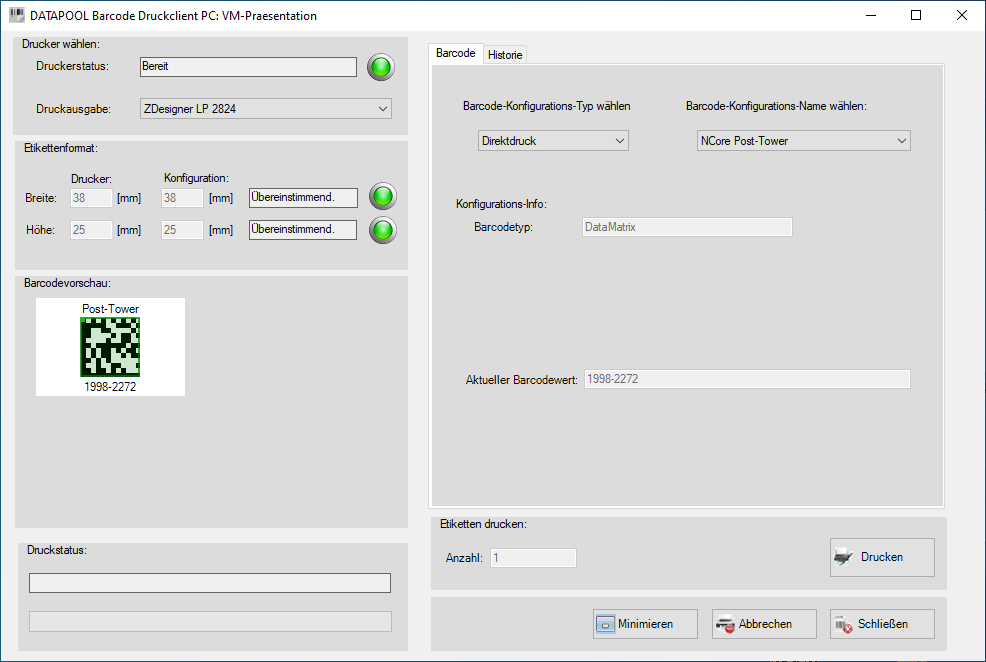The width and height of the screenshot is (986, 662).
Task: Click the icon on the Schließen button
Action: (842, 624)
